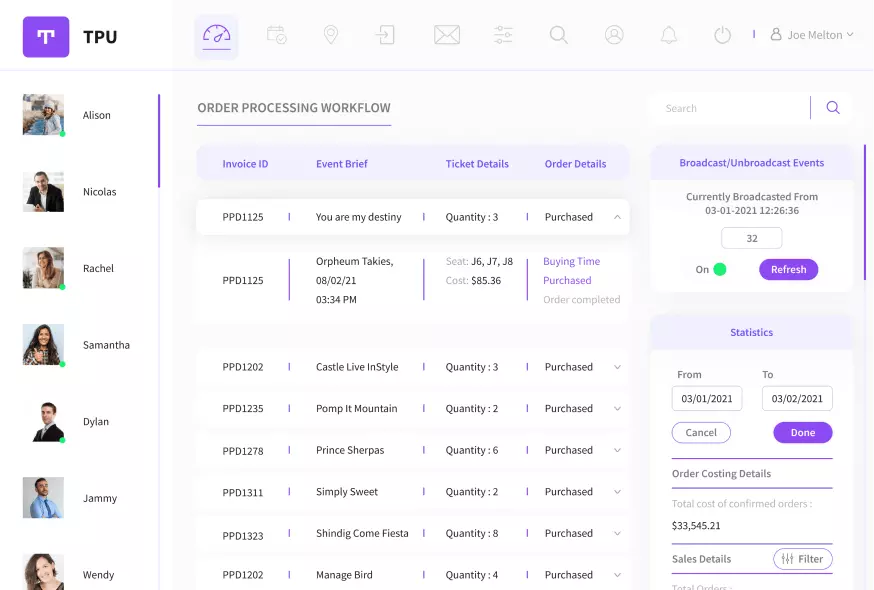This screenshot has width=874, height=590.
Task: Open the dashboard speedometer icon
Action: tap(216, 35)
